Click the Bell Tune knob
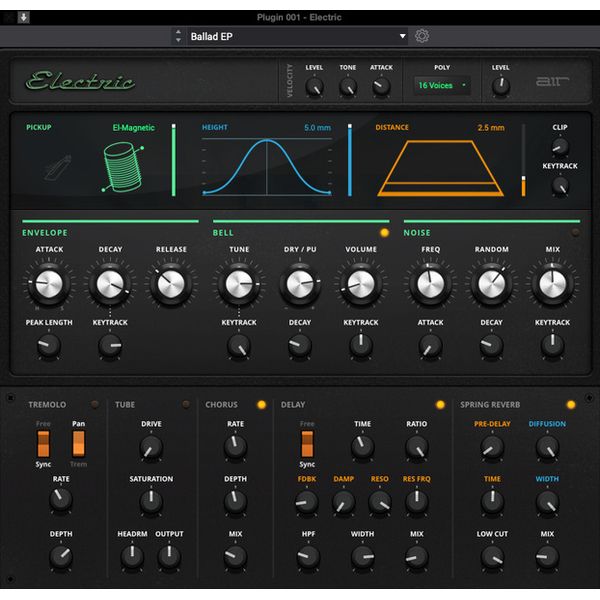The height and width of the screenshot is (600, 600). click(239, 284)
